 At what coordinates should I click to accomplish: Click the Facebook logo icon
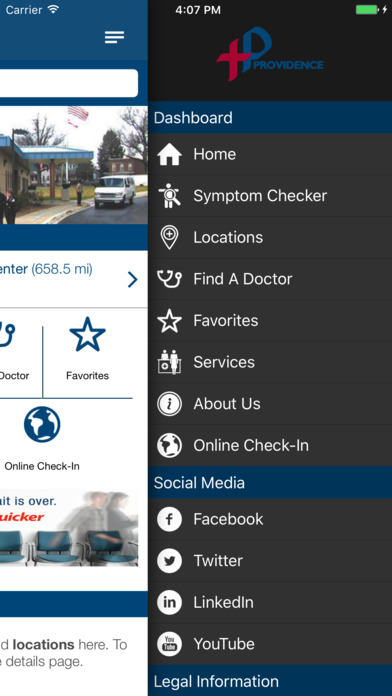coord(169,519)
